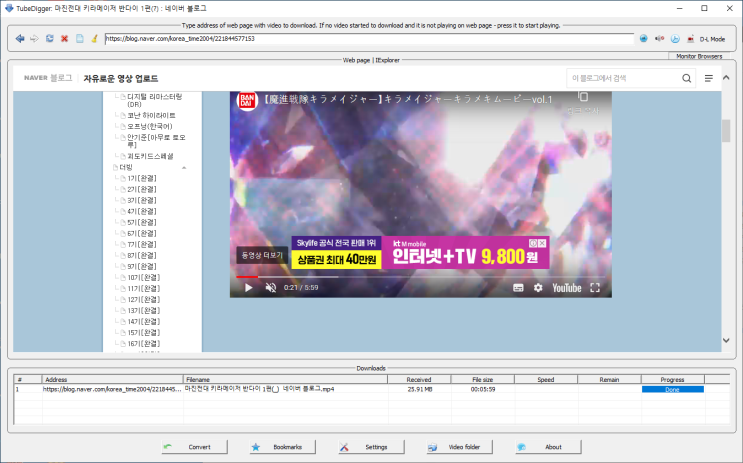Toggle video subtitles
Image resolution: width=743 pixels, height=463 pixels.
[518, 288]
